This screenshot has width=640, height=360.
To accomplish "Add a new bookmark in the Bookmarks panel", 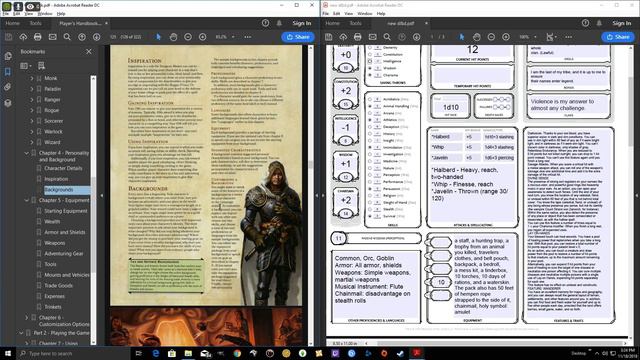I will pyautogui.click(x=41, y=66).
